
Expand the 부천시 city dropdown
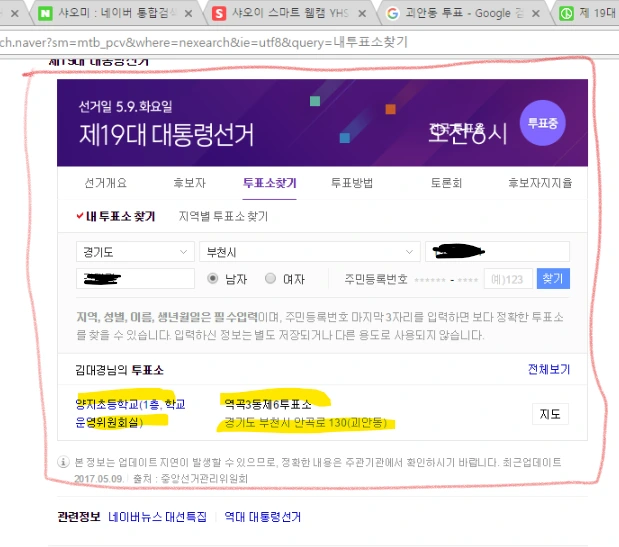310,251
